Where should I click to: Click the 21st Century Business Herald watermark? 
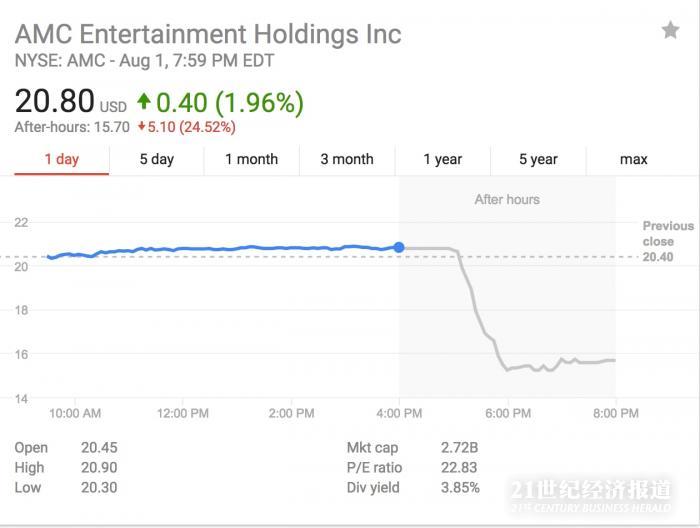pyautogui.click(x=590, y=493)
